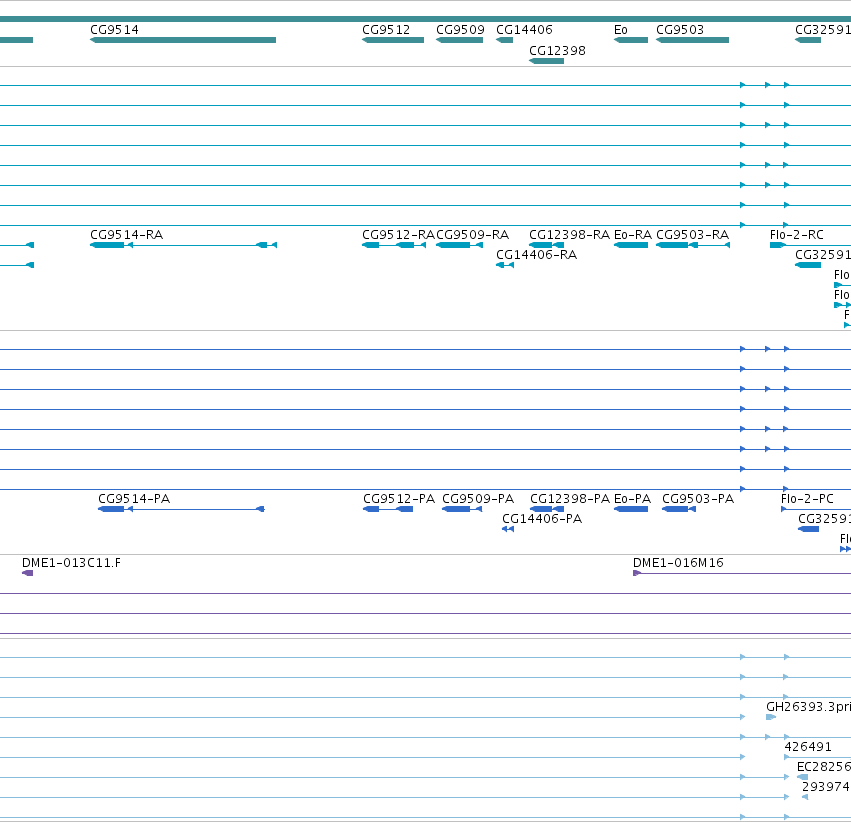Screen dimensions: 851x822
Task: Click the Eo-RA transcript bar
Action: tap(631, 245)
